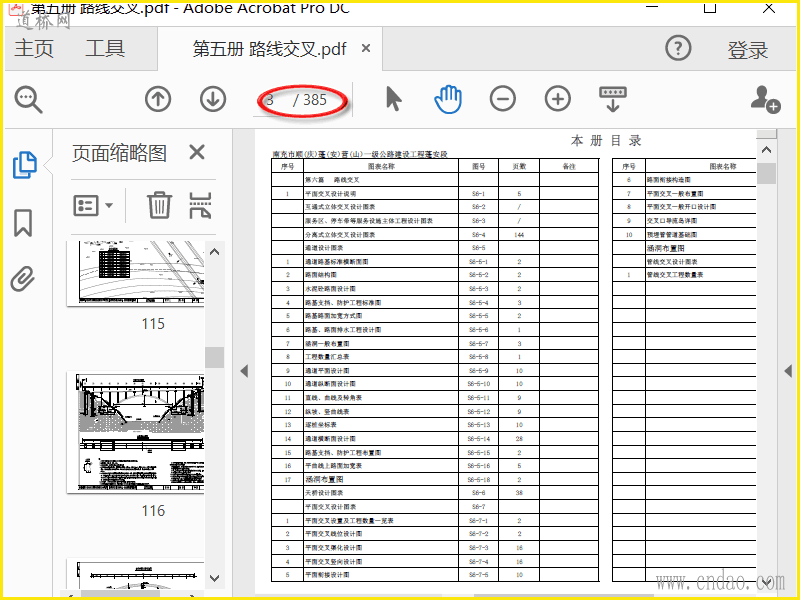Open thumbnail options dropdown menu
The width and height of the screenshot is (800, 600).
[93, 206]
